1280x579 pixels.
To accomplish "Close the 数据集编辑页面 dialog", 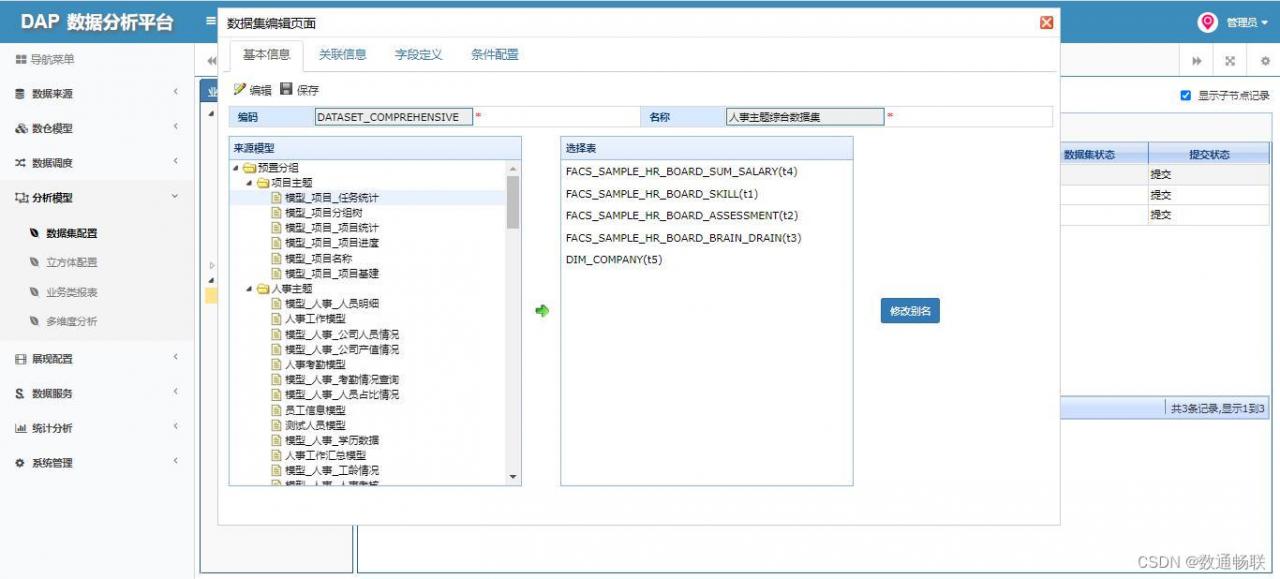I will [1046, 23].
